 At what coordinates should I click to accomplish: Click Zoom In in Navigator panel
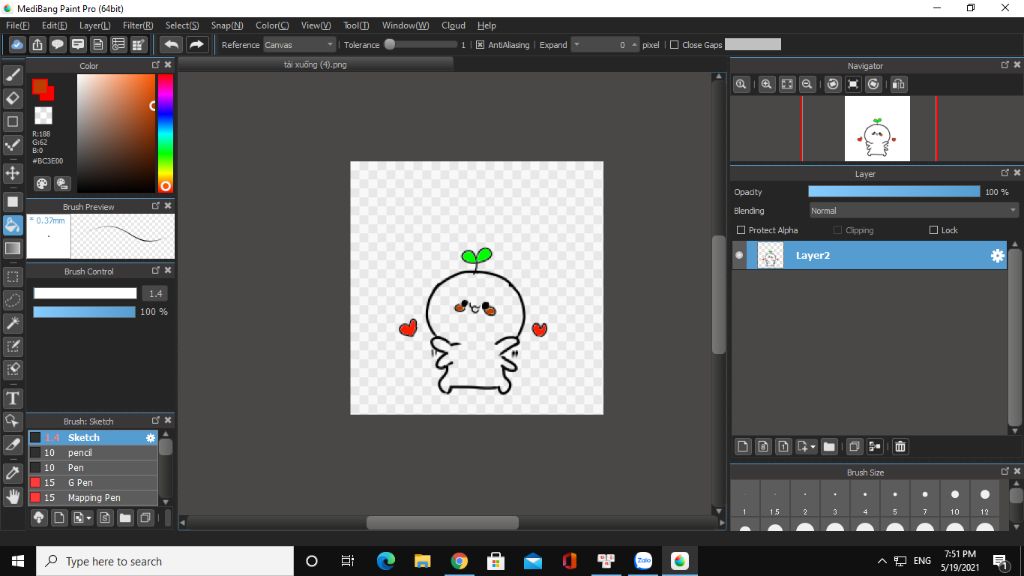point(767,84)
